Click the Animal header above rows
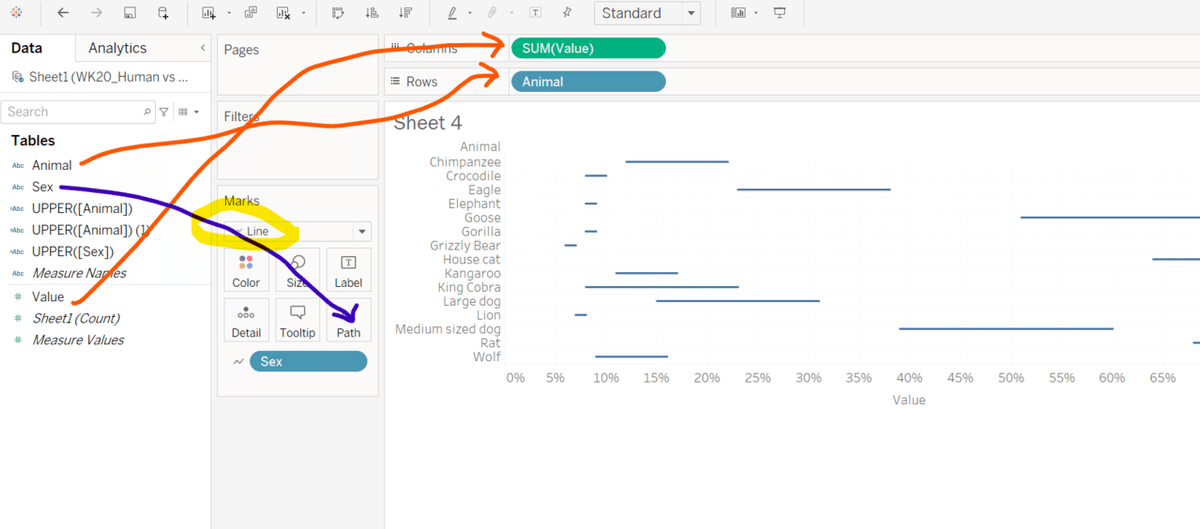 pos(480,147)
